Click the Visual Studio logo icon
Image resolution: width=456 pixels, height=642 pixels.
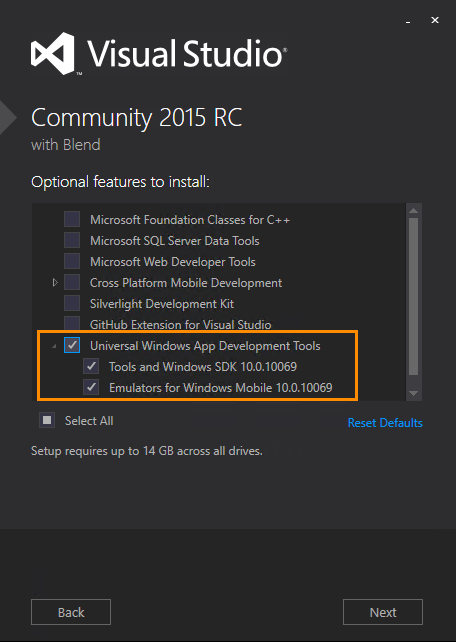tap(53, 53)
